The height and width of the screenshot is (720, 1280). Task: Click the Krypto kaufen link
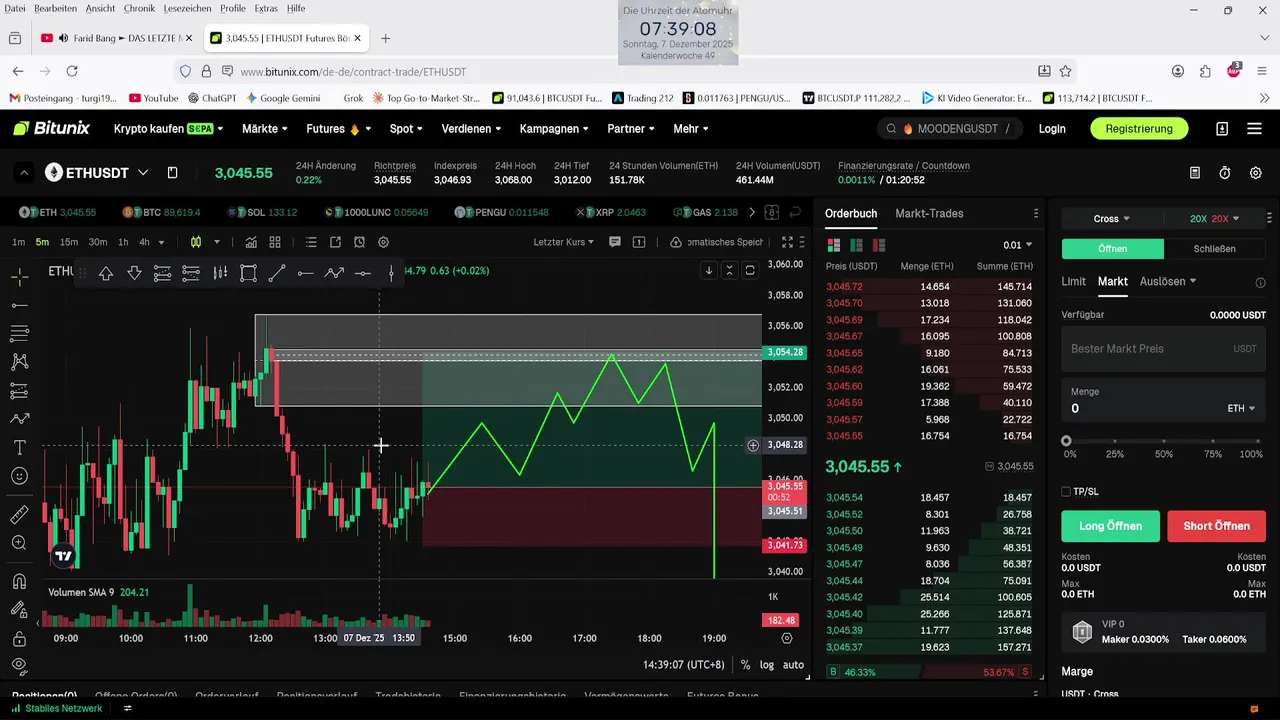tap(168, 129)
